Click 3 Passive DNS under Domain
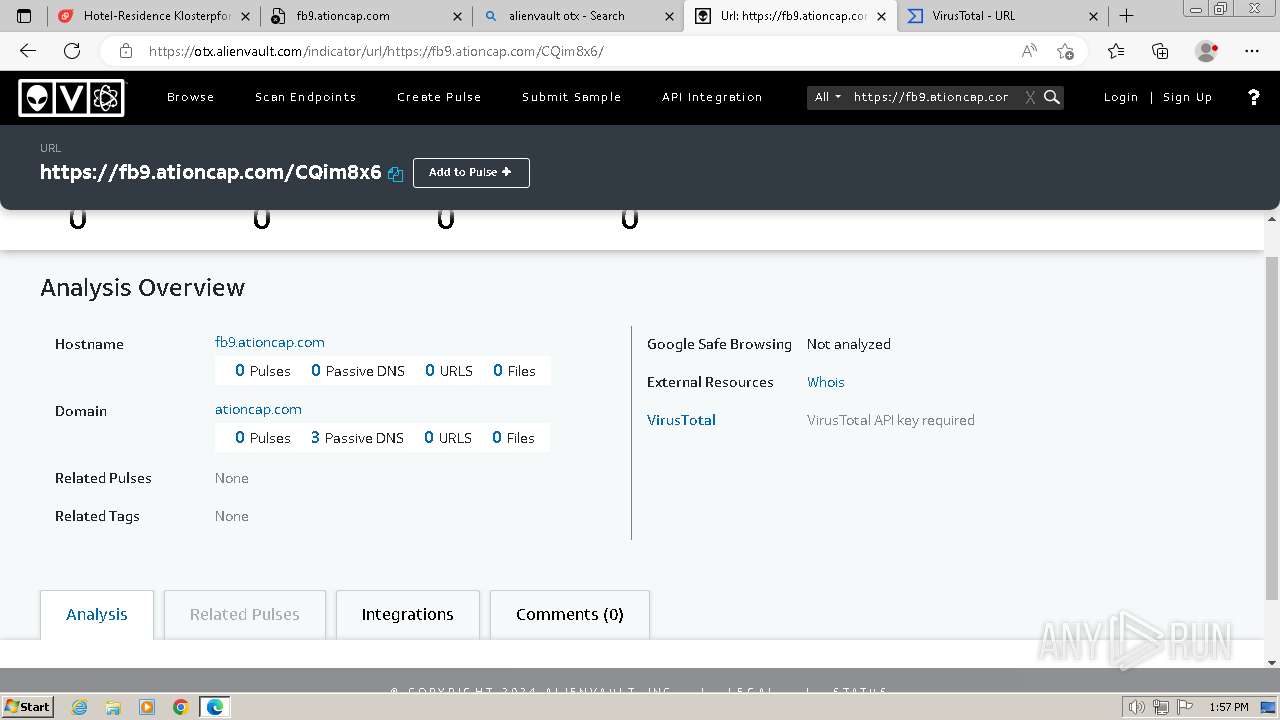Image resolution: width=1280 pixels, height=720 pixels. click(x=357, y=438)
